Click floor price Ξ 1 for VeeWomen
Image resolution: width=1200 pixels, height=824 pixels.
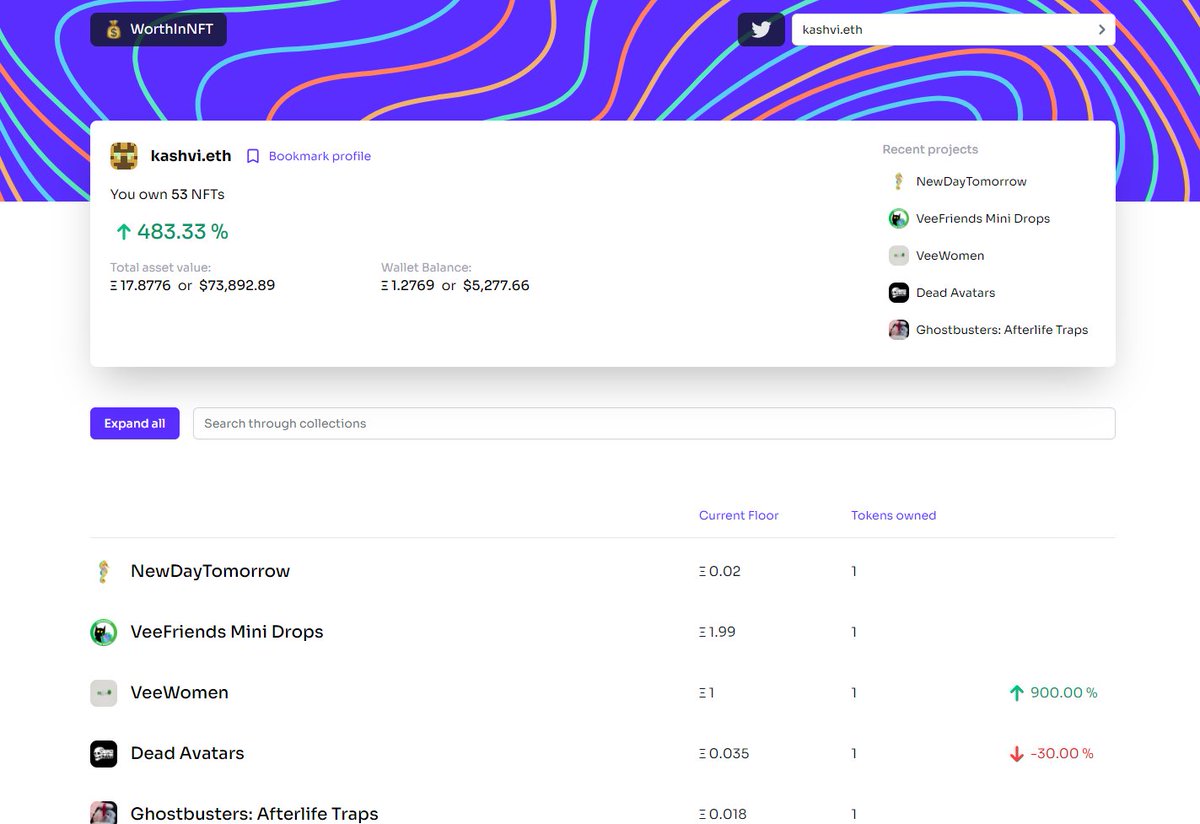tap(706, 693)
